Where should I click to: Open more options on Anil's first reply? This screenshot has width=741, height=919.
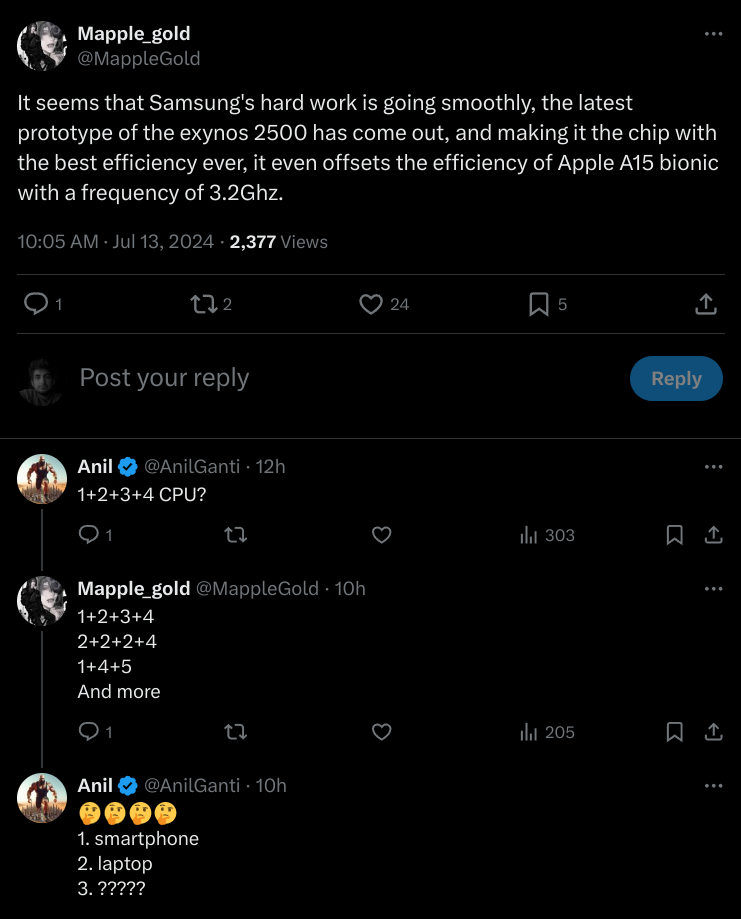713,467
